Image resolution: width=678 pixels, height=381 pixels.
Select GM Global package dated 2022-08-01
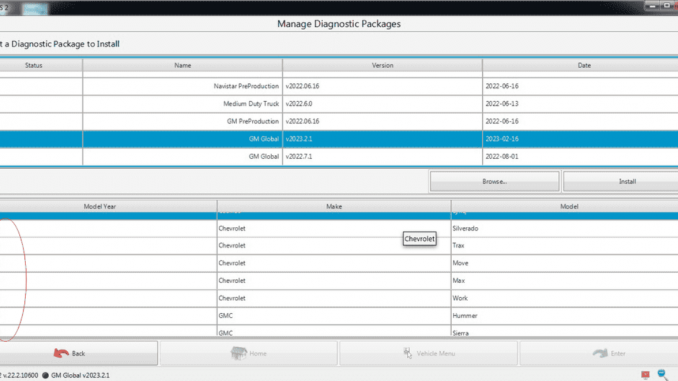pos(339,157)
